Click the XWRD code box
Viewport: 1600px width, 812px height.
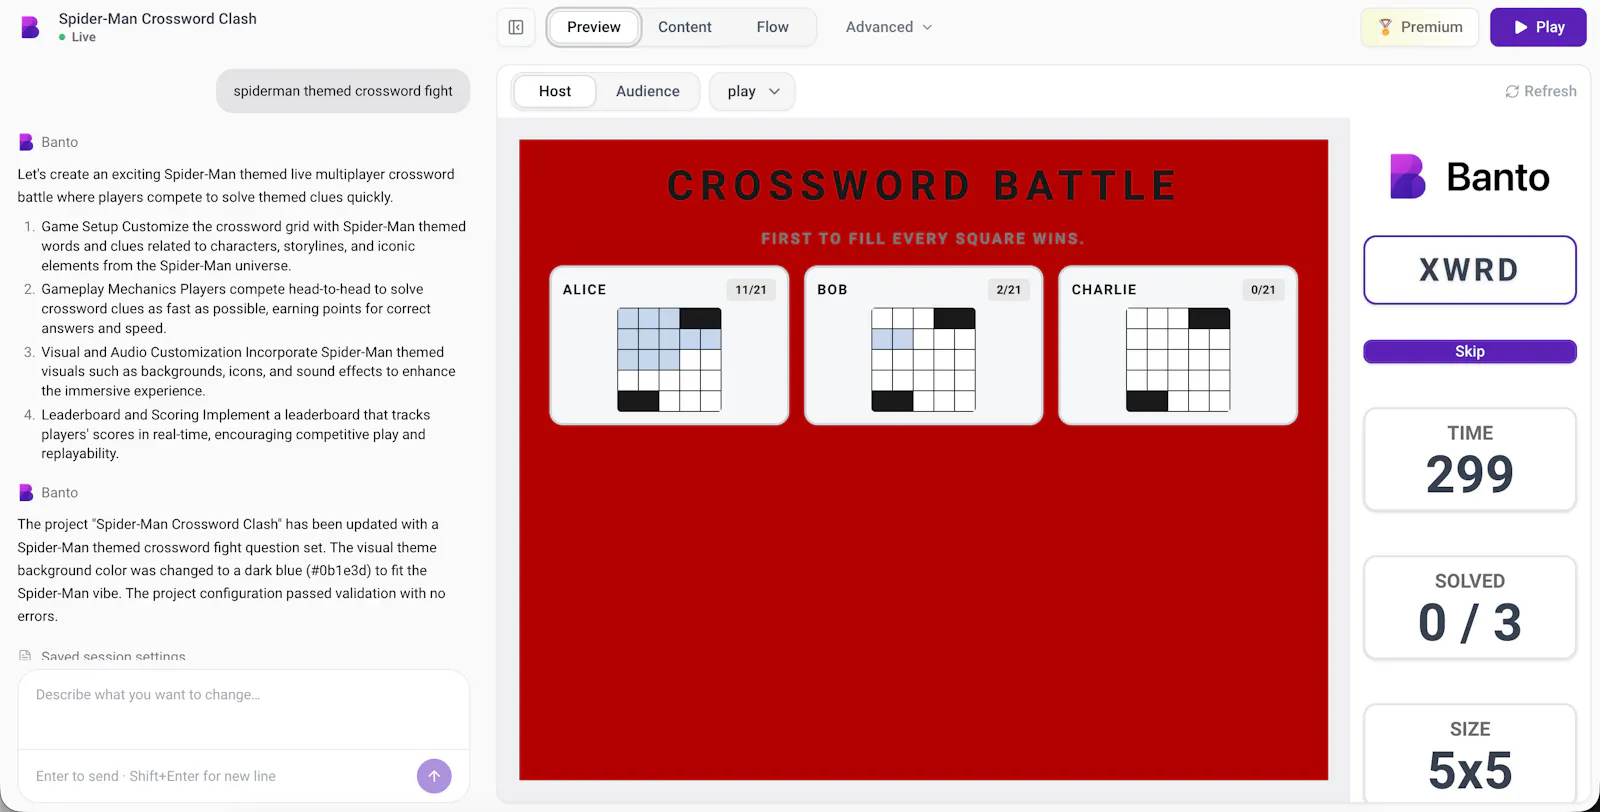pyautogui.click(x=1470, y=270)
